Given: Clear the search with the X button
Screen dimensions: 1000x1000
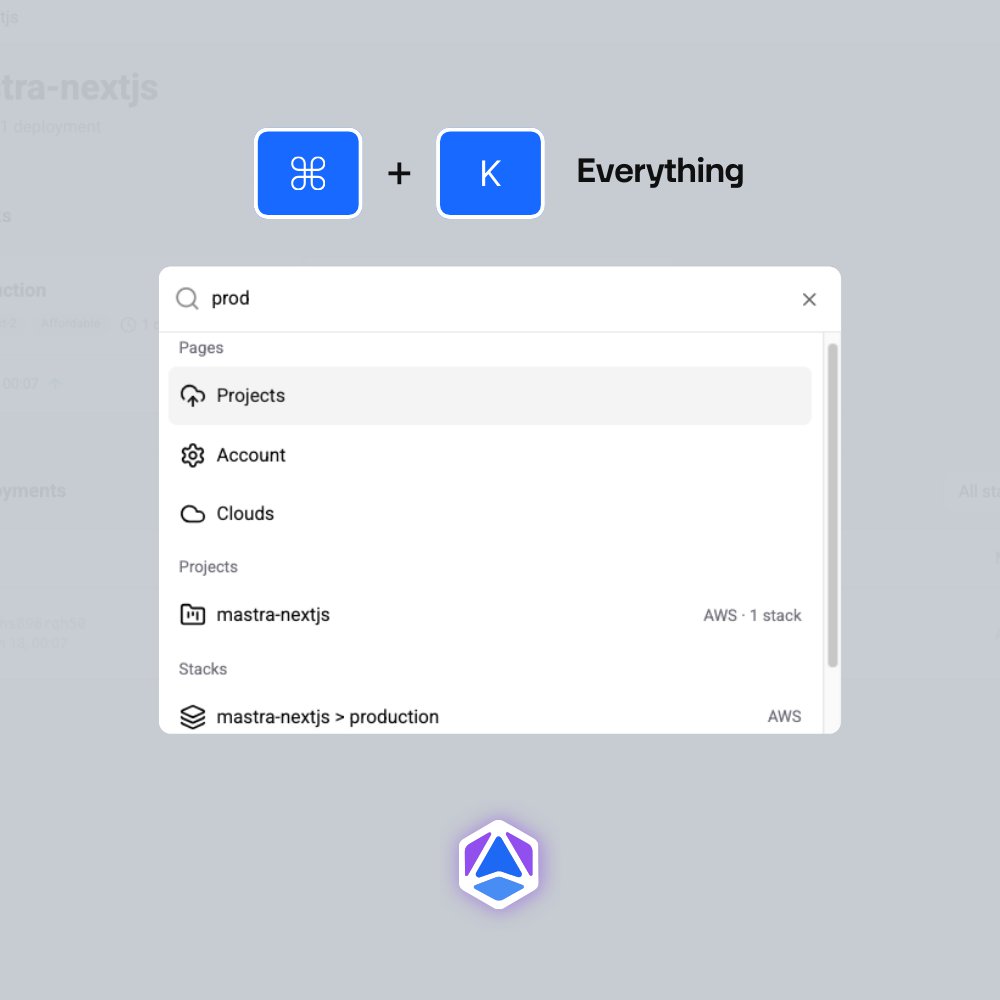Looking at the screenshot, I should (809, 299).
